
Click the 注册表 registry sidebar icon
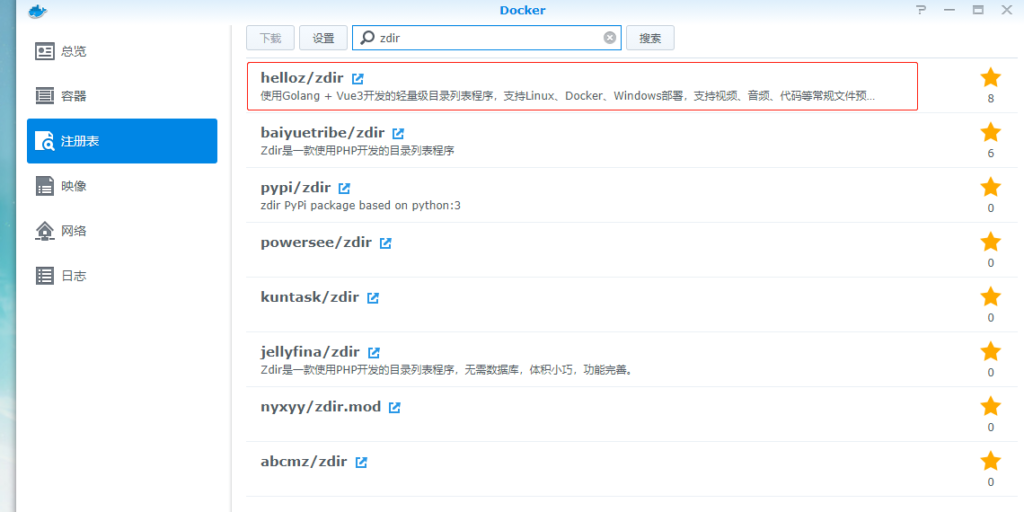[x=44, y=141]
